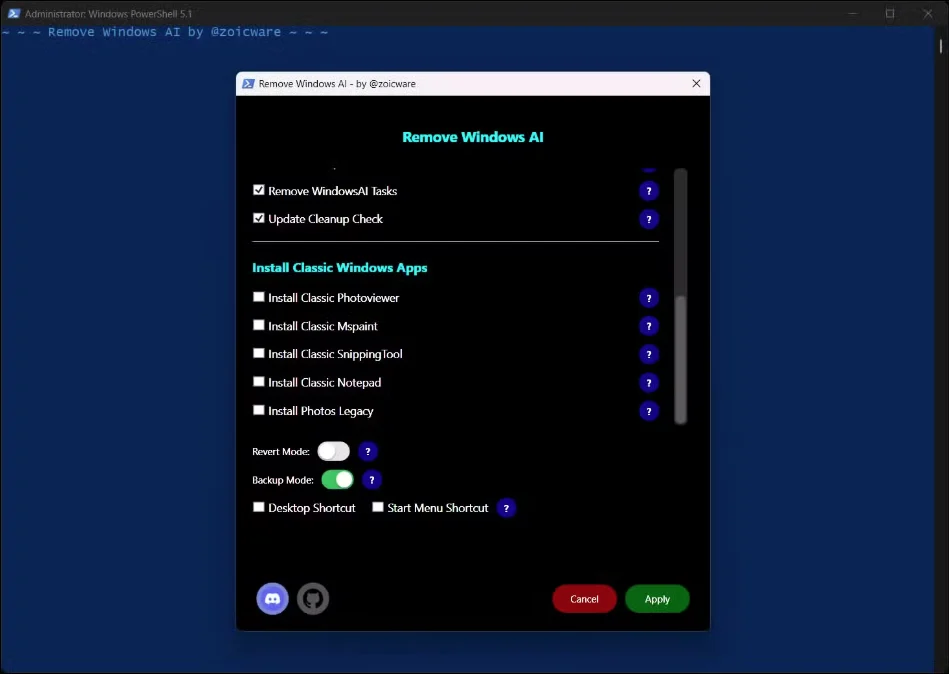This screenshot has height=674, width=949.
Task: Show help for Install Classic Notepad
Action: (649, 383)
